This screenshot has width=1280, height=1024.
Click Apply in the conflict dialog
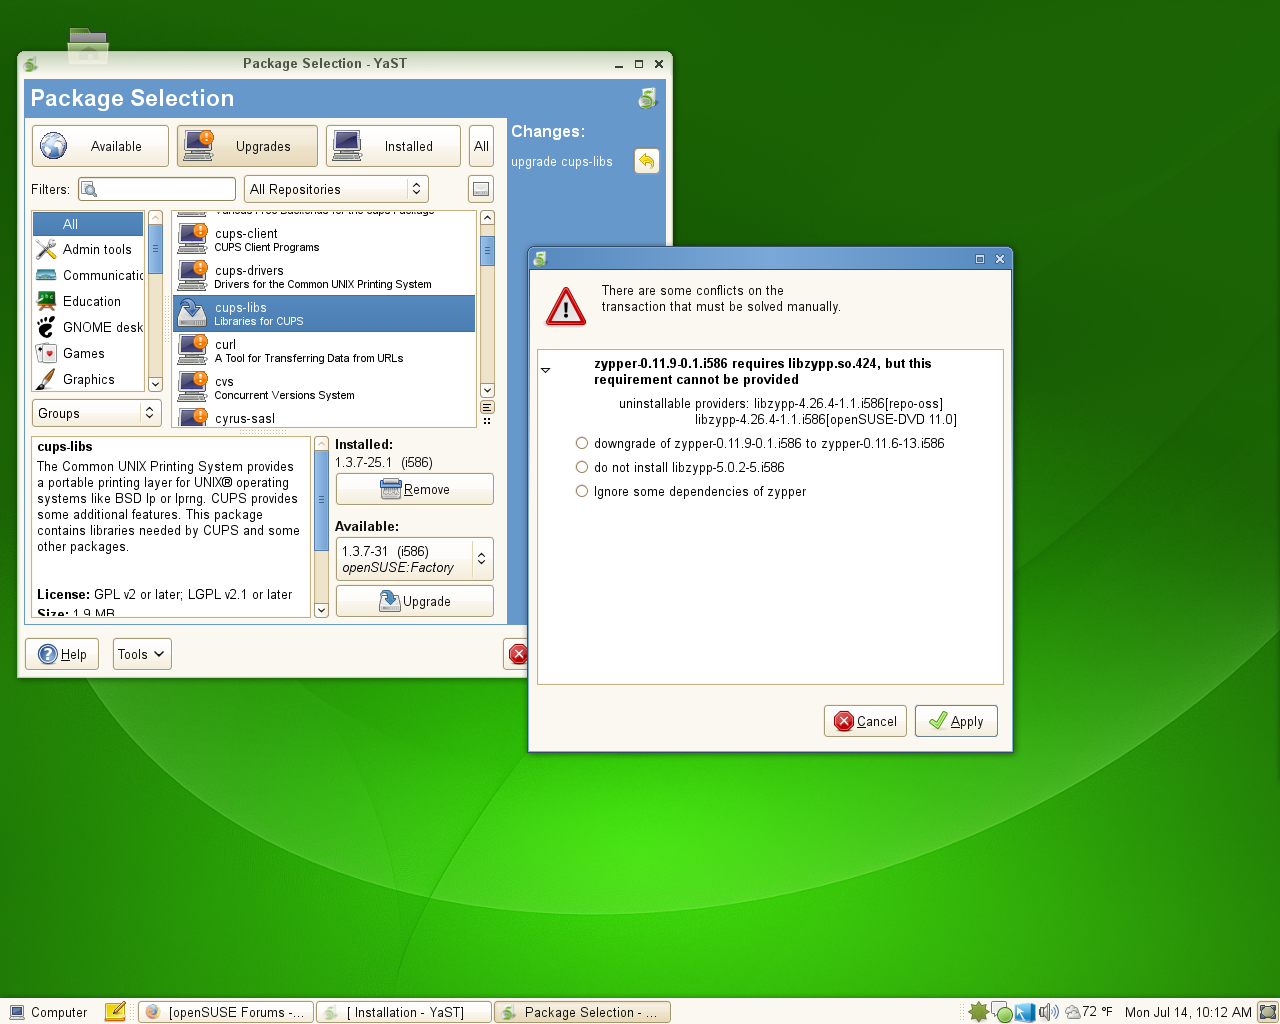point(956,721)
